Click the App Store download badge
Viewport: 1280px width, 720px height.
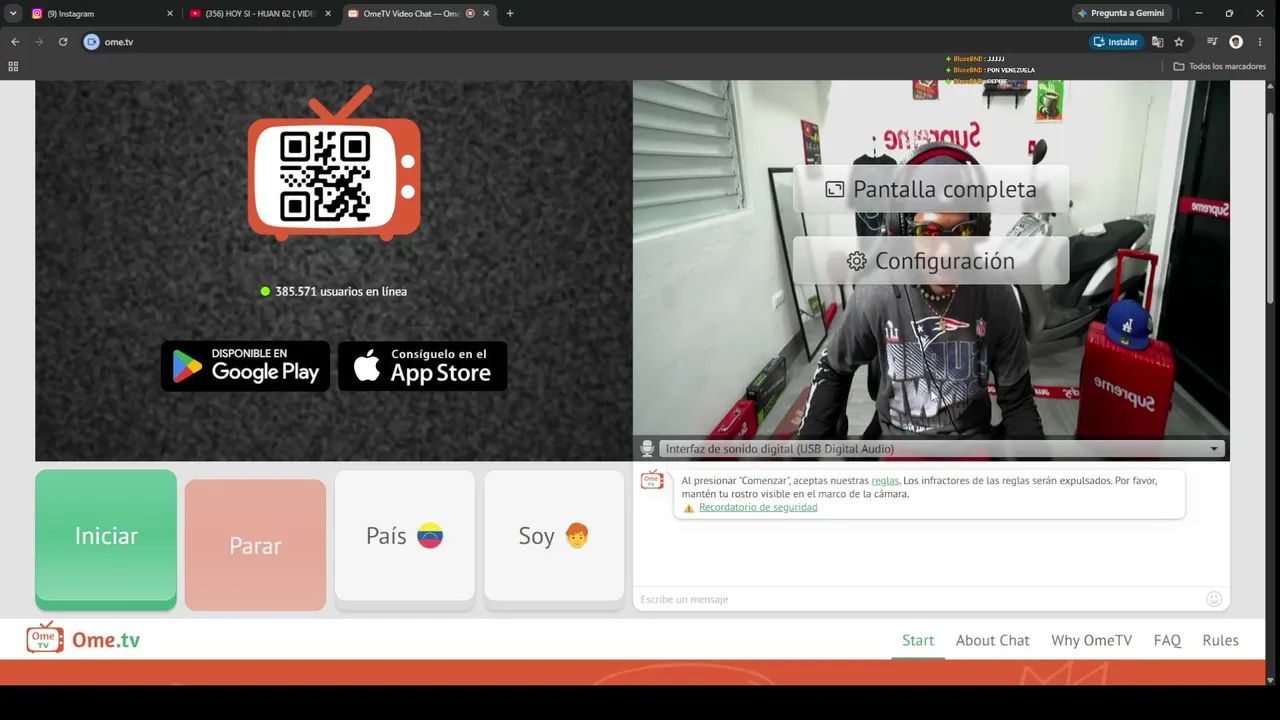coord(423,366)
